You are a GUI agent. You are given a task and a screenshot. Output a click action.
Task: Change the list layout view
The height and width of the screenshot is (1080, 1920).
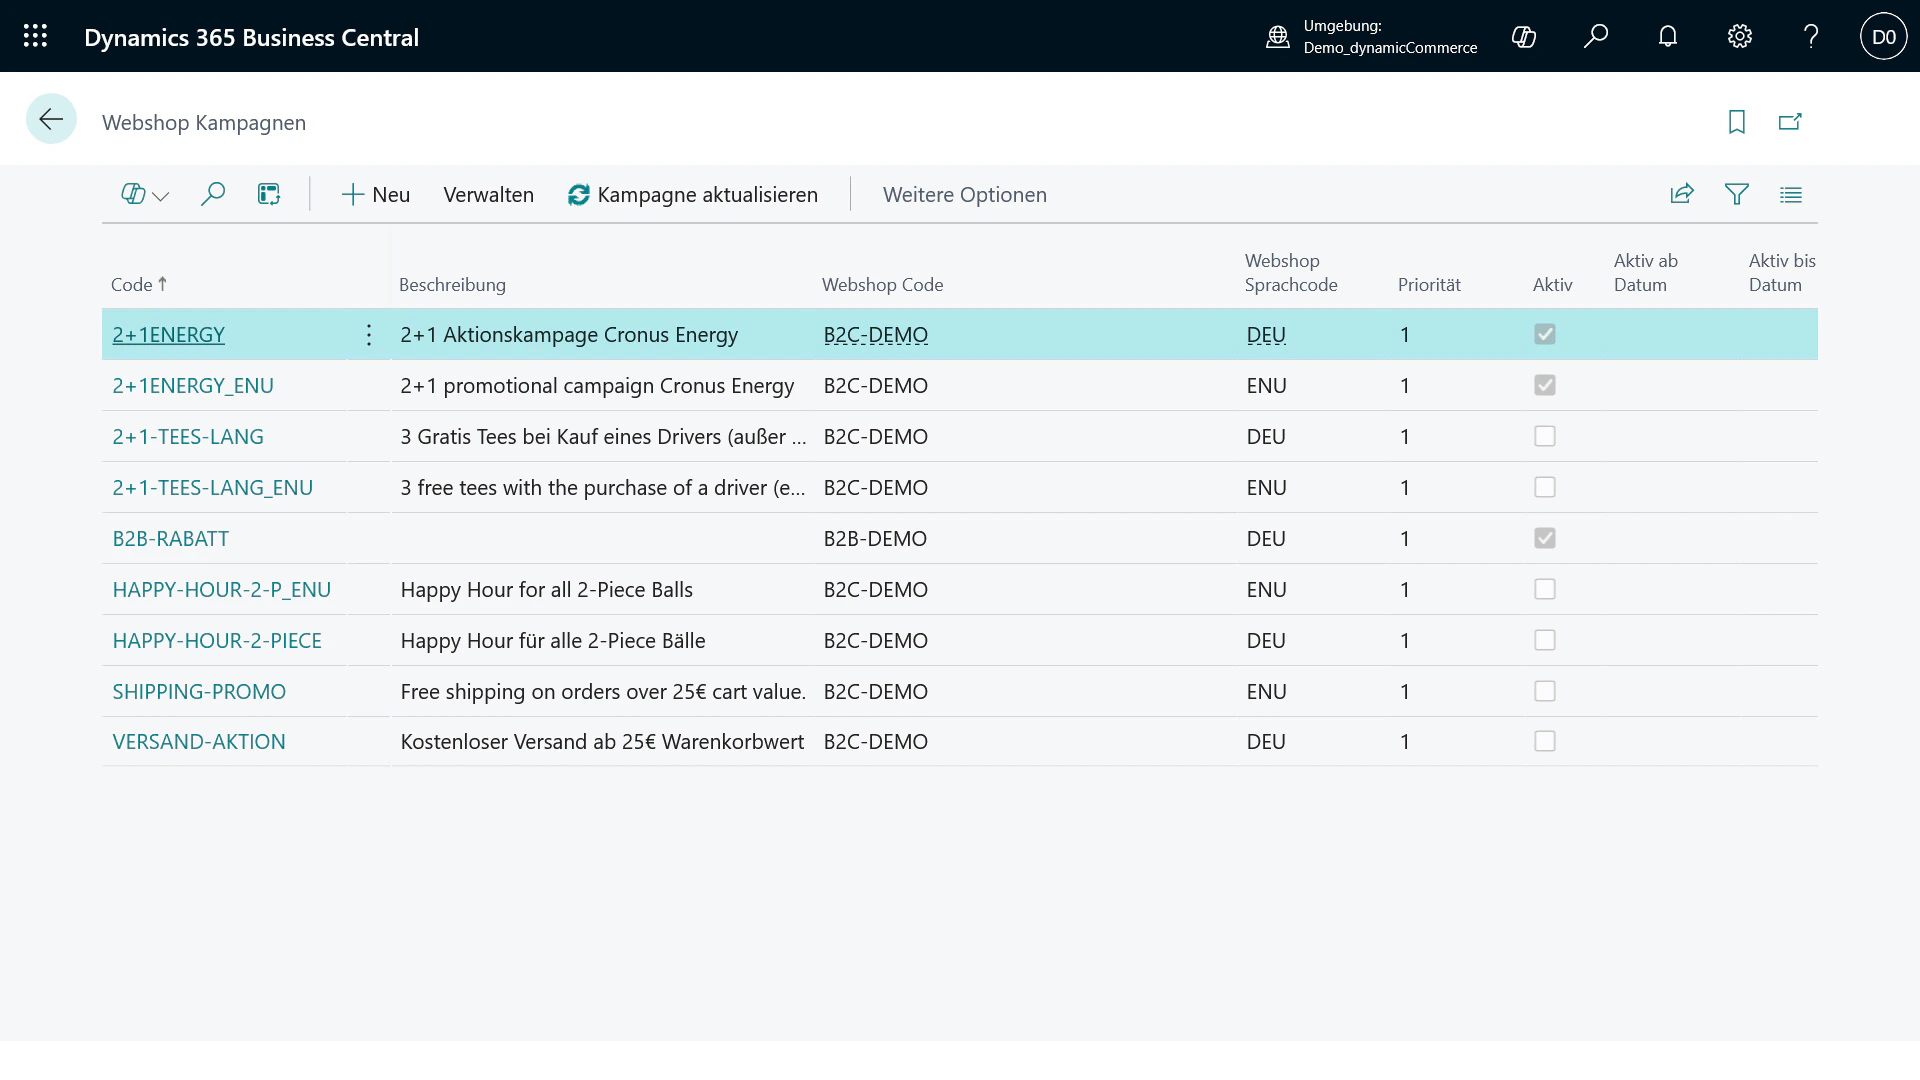[1791, 194]
